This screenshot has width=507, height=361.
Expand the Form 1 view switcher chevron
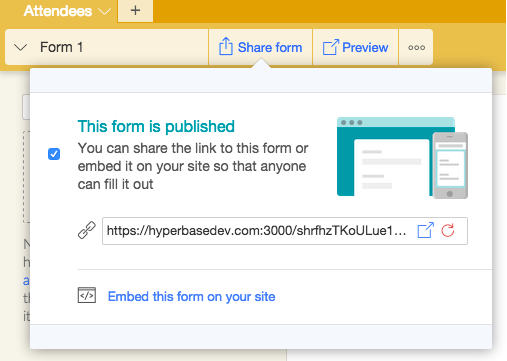coord(21,47)
